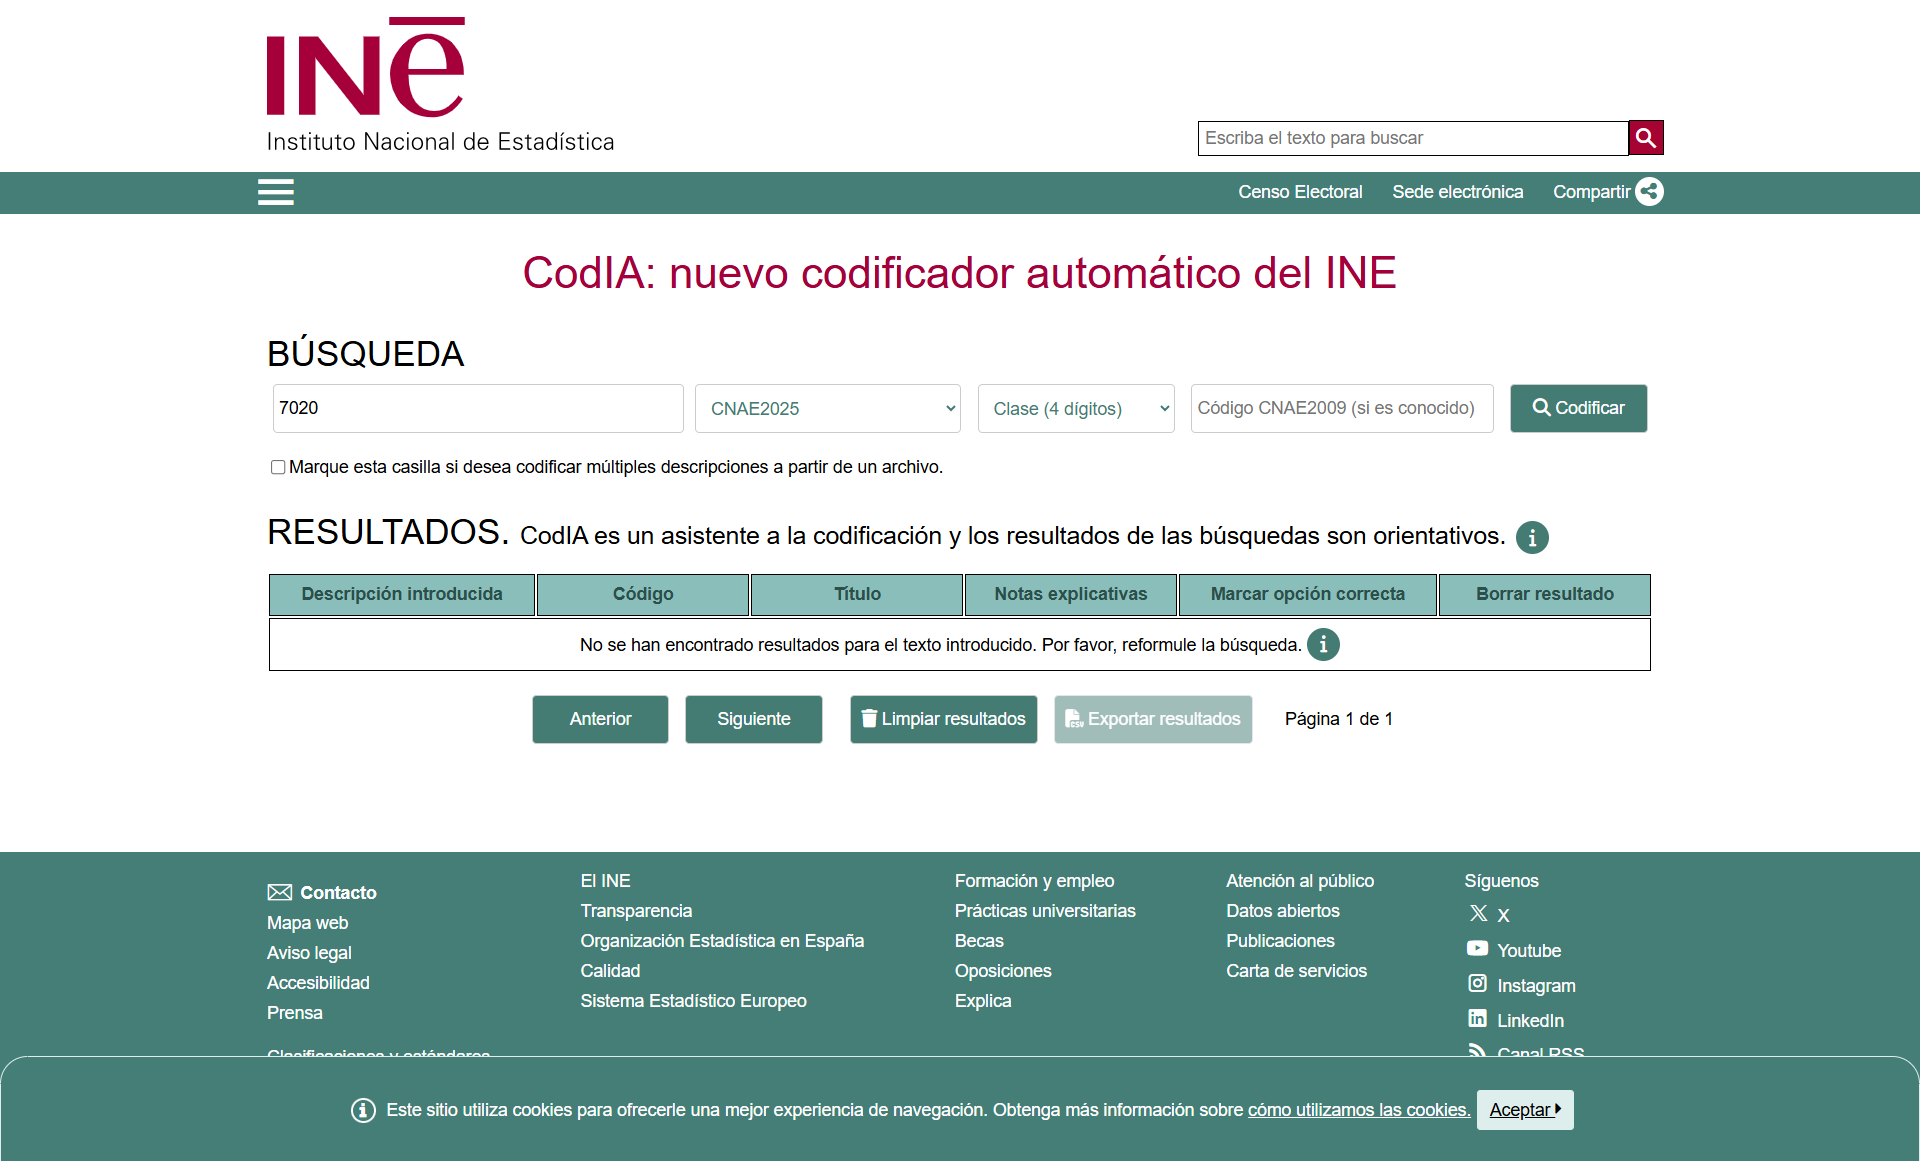Screen dimensions: 1920x1161
Task: Click the Página 1 de 1 text
Action: click(x=1339, y=719)
